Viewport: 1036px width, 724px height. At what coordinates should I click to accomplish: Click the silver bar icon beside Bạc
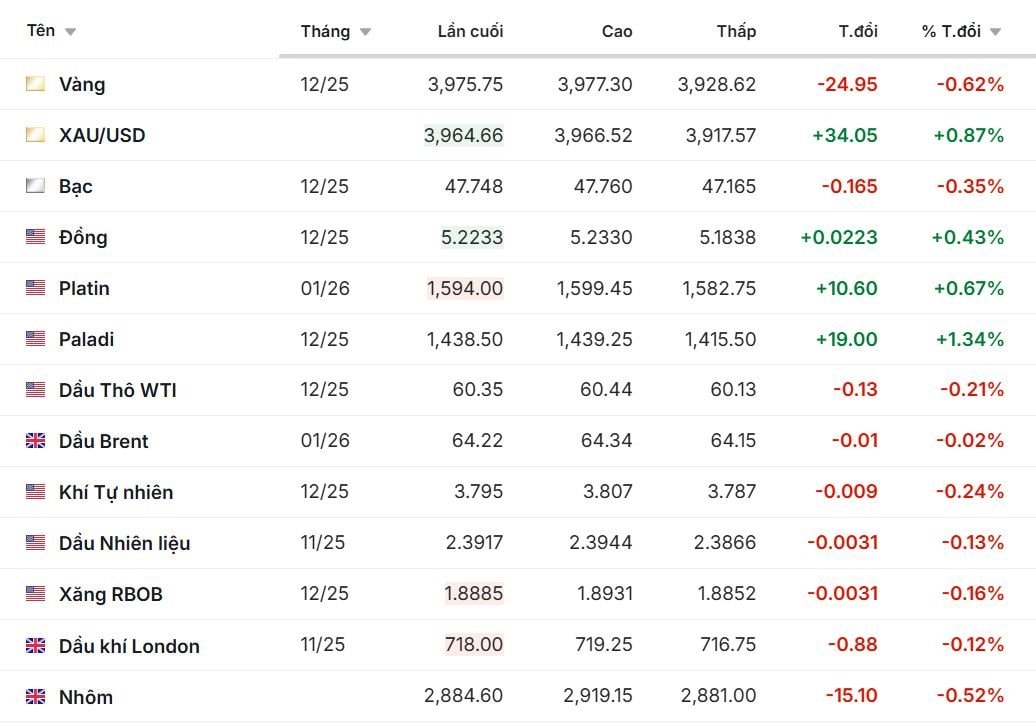coord(35,186)
